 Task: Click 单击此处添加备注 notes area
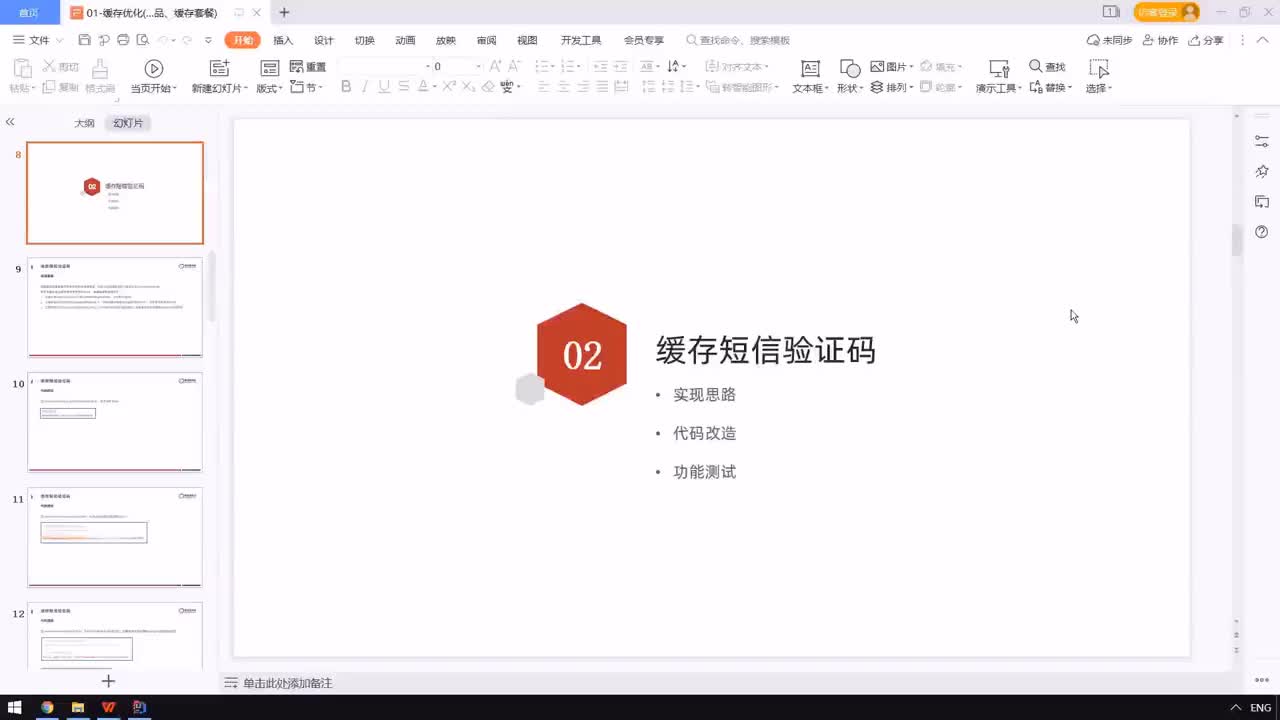pyautogui.click(x=287, y=683)
